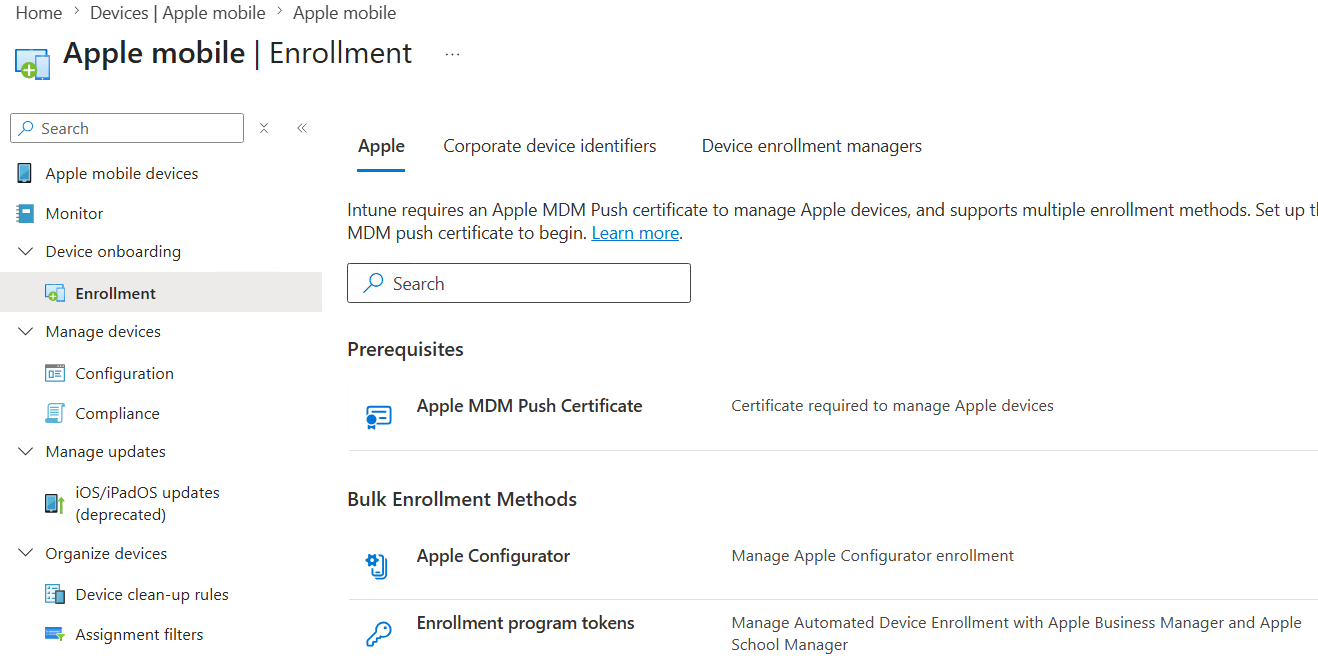Screen dimensions: 1318x665
Task: Click the Apple MDM Push Certificate icon
Action: pyautogui.click(x=379, y=417)
